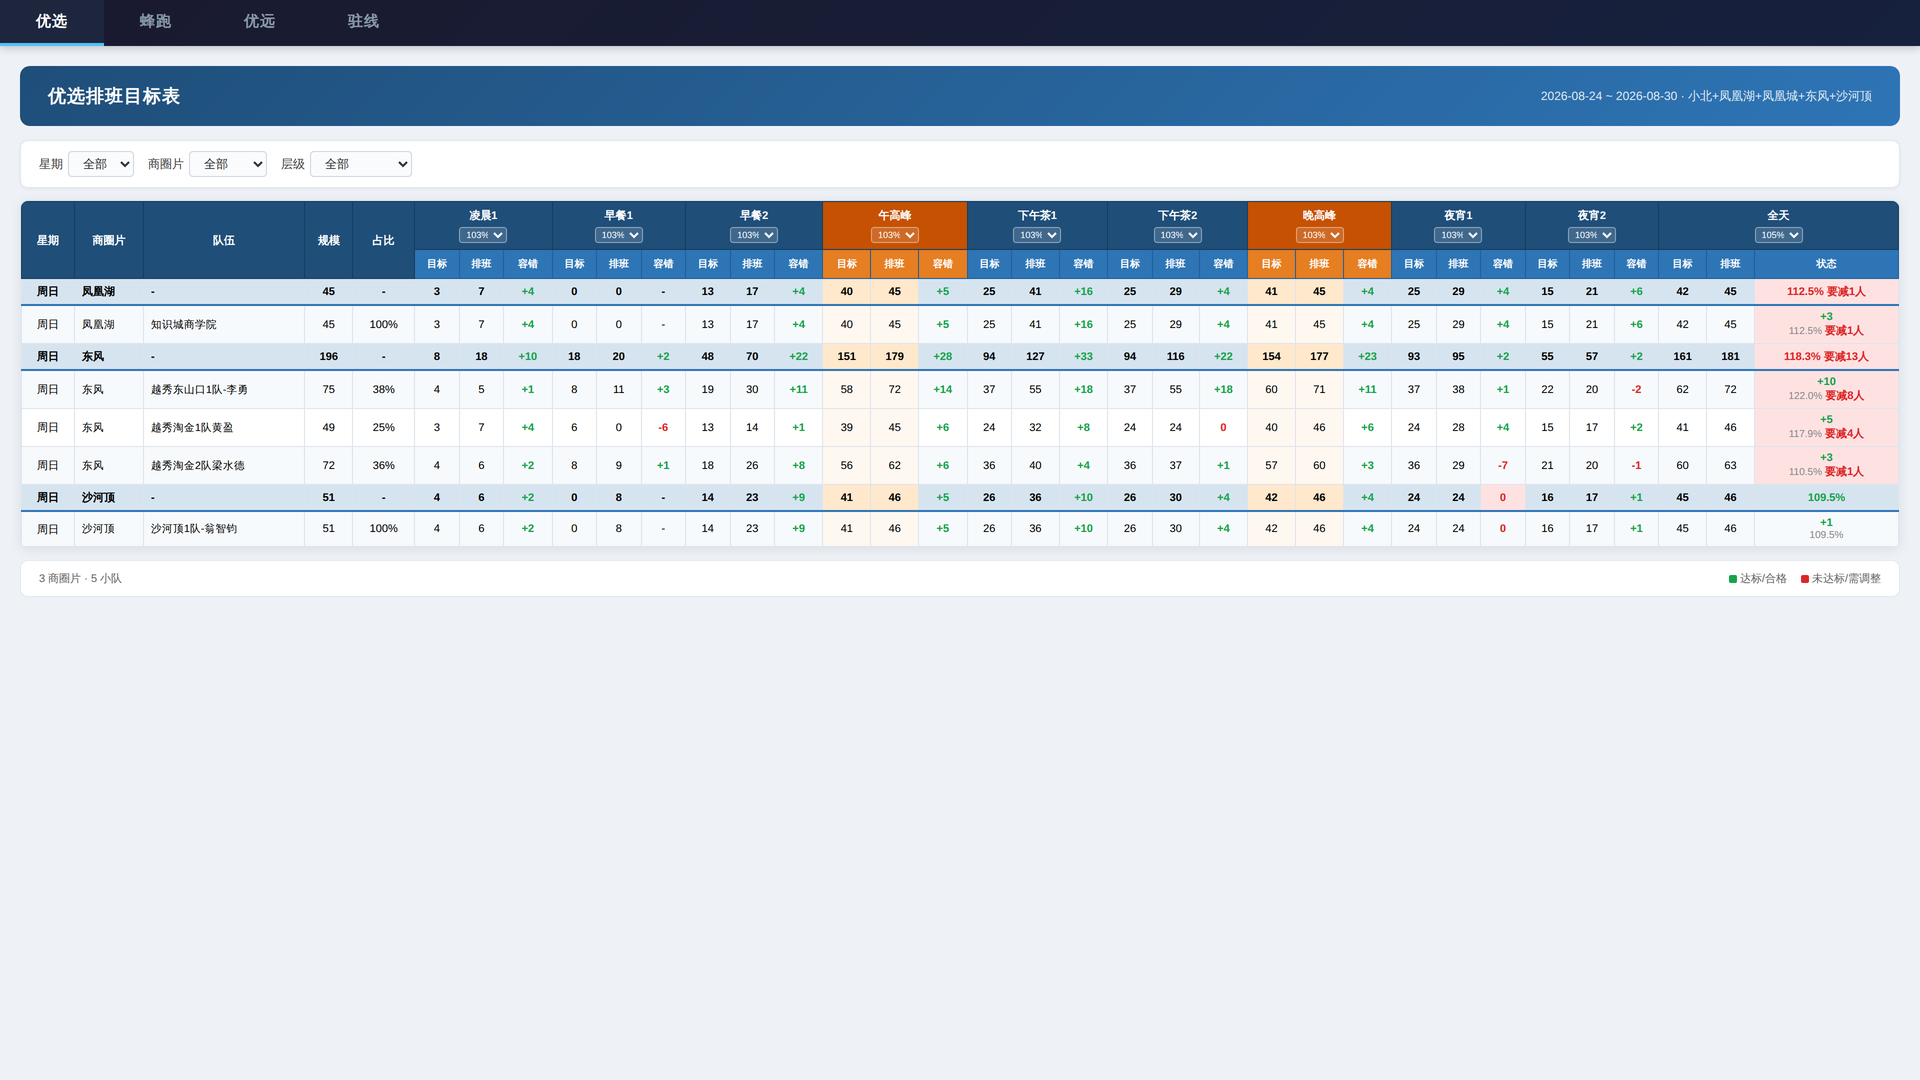Click the 25% share cell

coord(383,428)
